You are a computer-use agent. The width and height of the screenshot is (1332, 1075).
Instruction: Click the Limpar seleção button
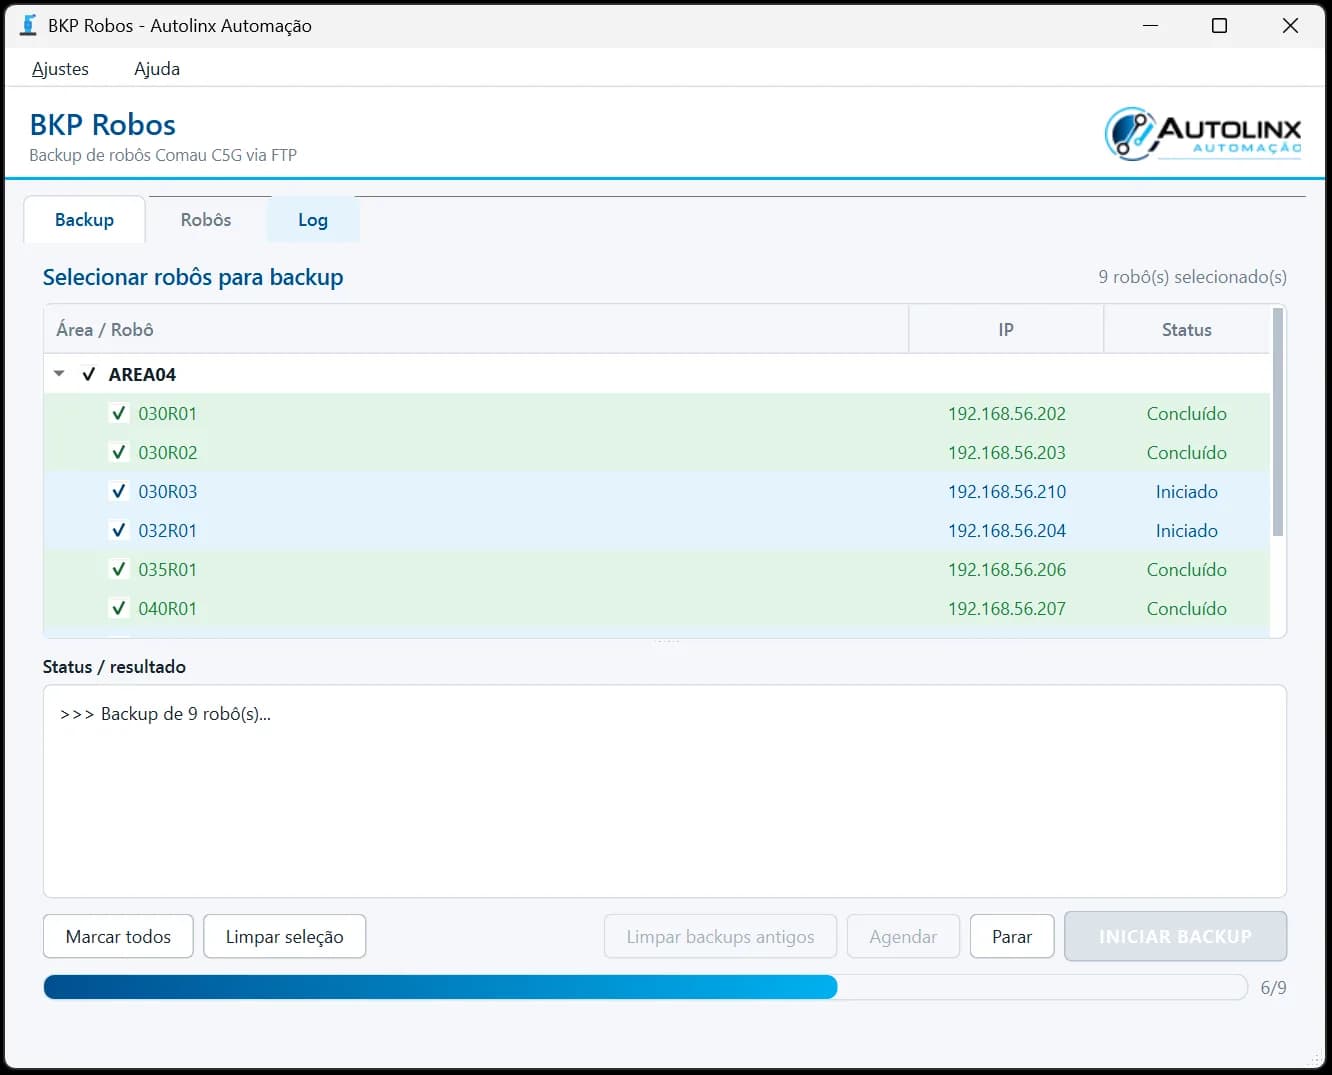284,937
